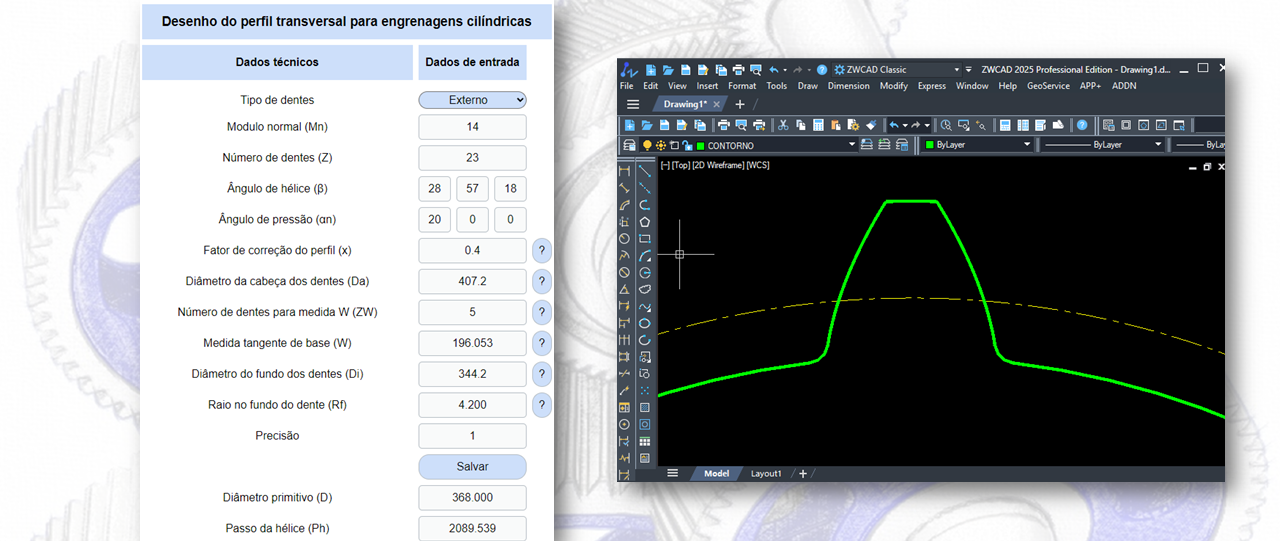The image size is (1280, 541).
Task: Click the New drawing icon in standard toolbar
Action: [630, 125]
